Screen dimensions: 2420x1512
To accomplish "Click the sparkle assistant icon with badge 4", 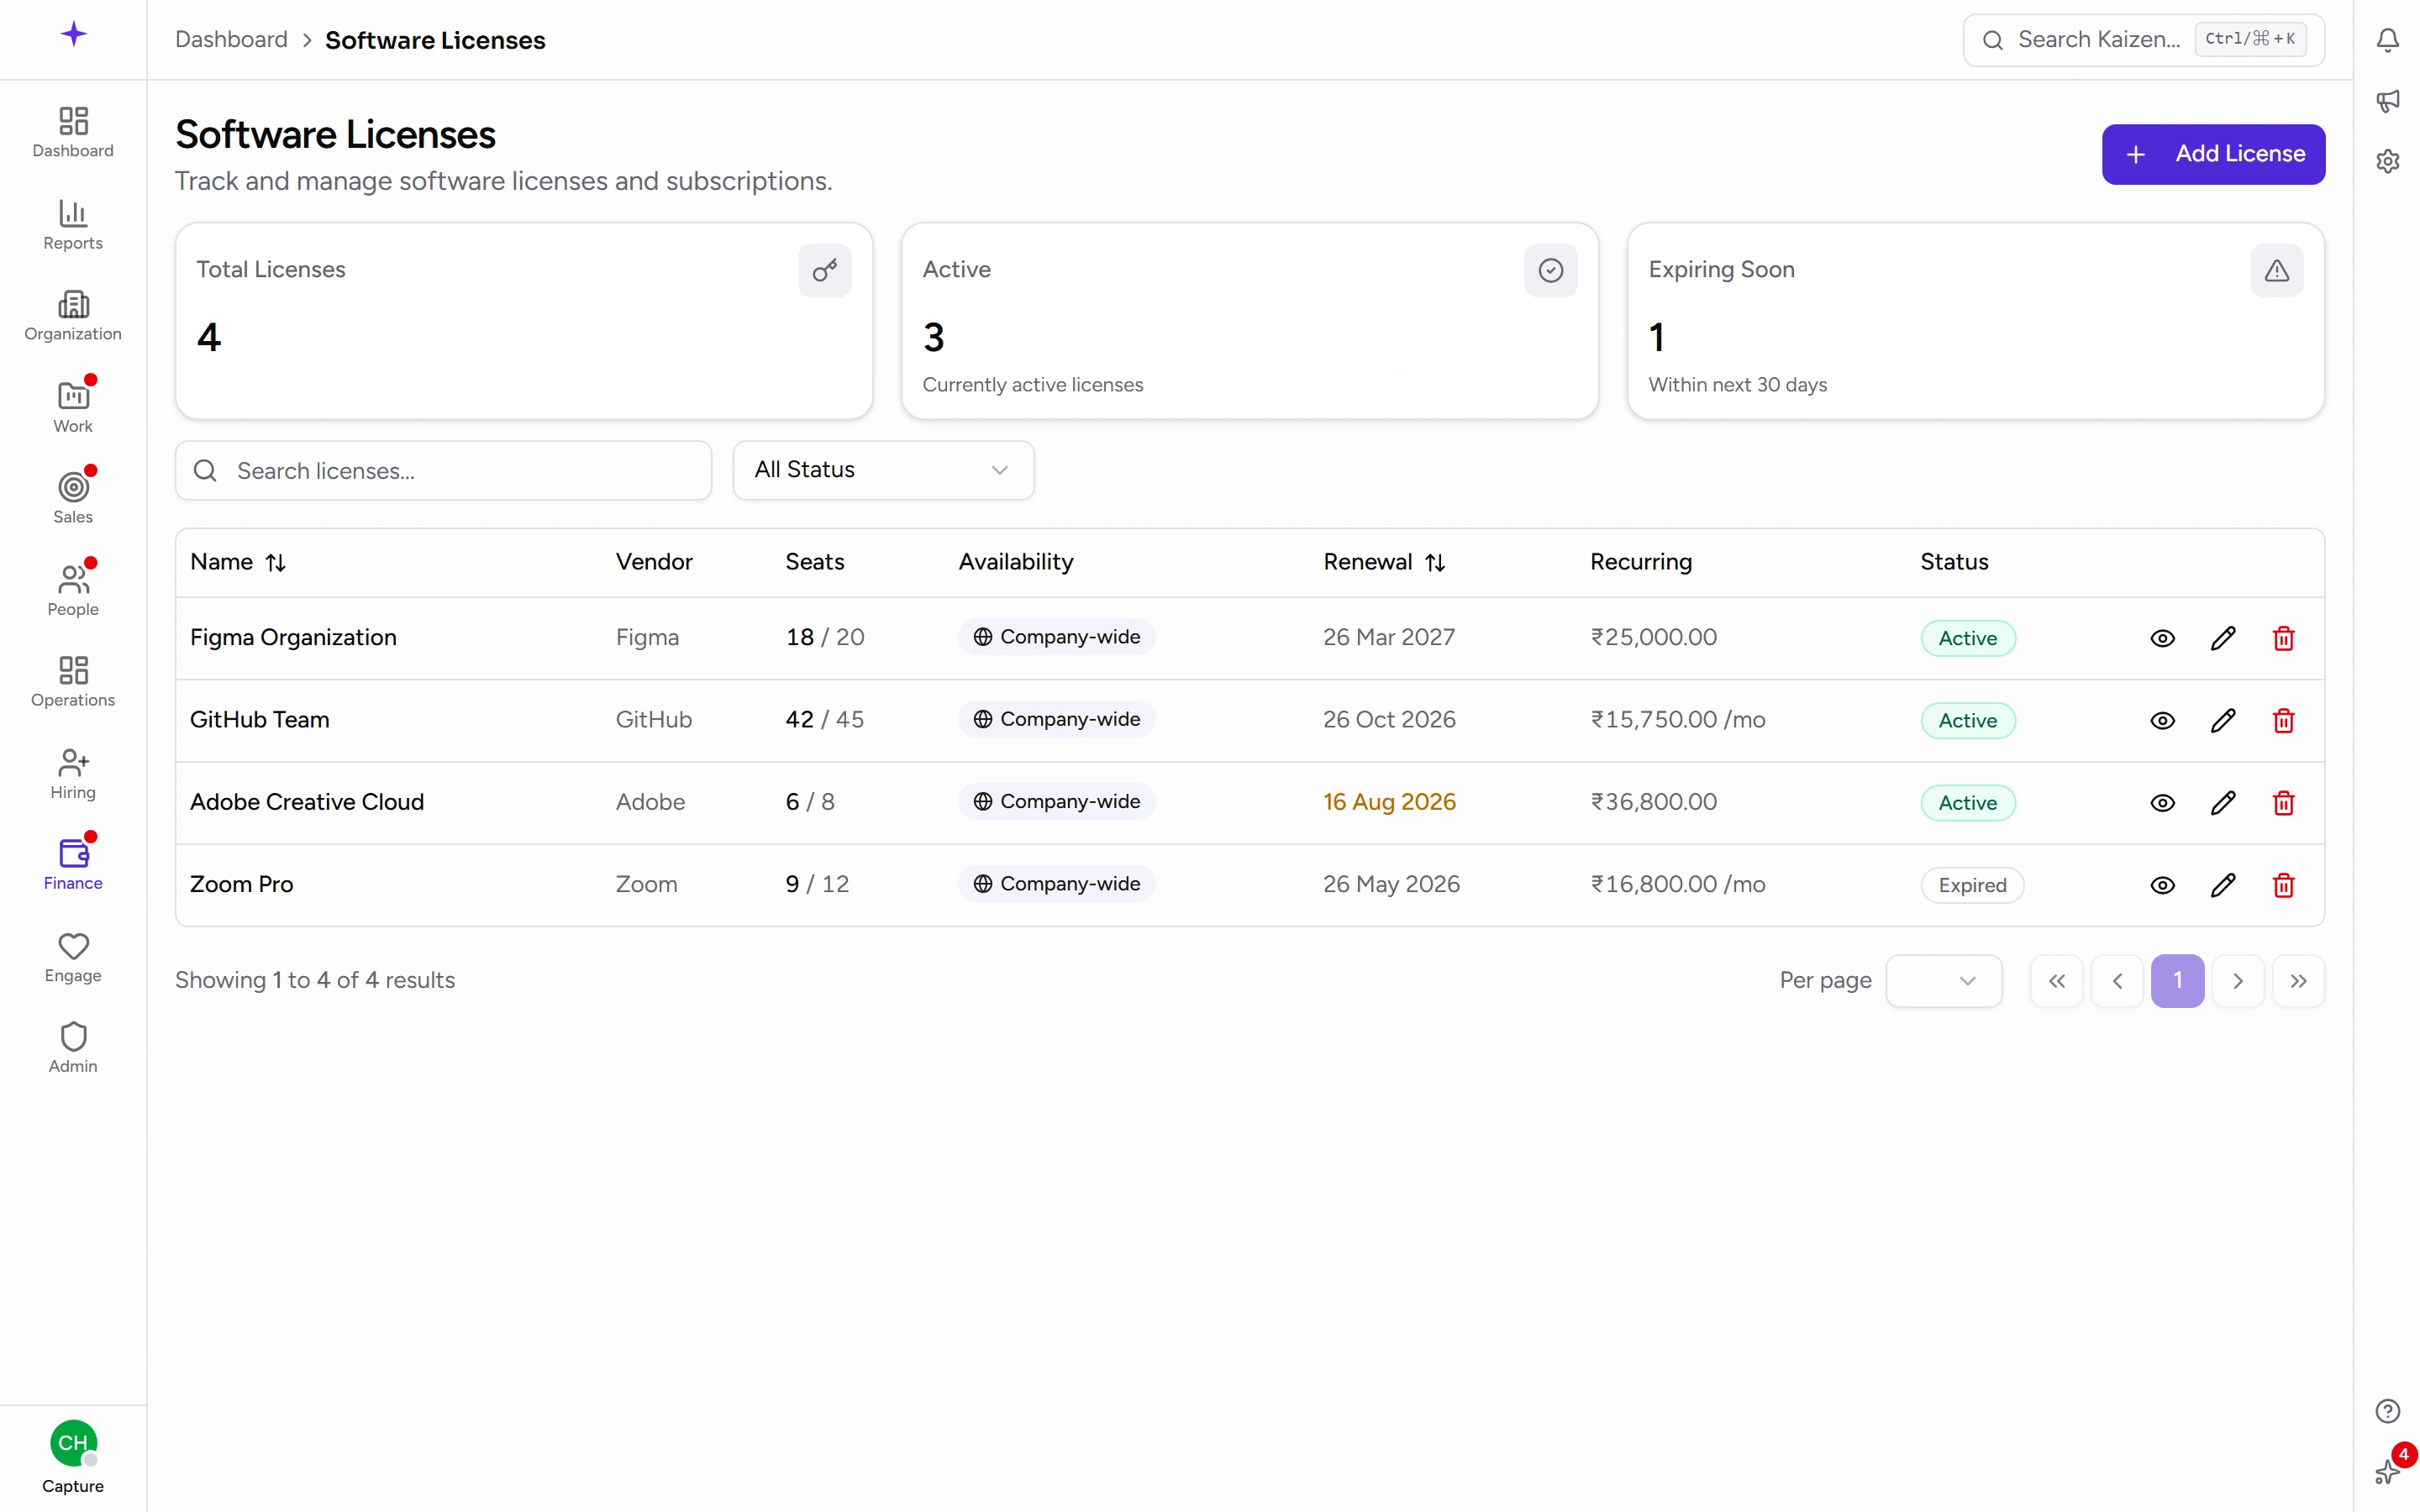I will tap(2388, 1471).
